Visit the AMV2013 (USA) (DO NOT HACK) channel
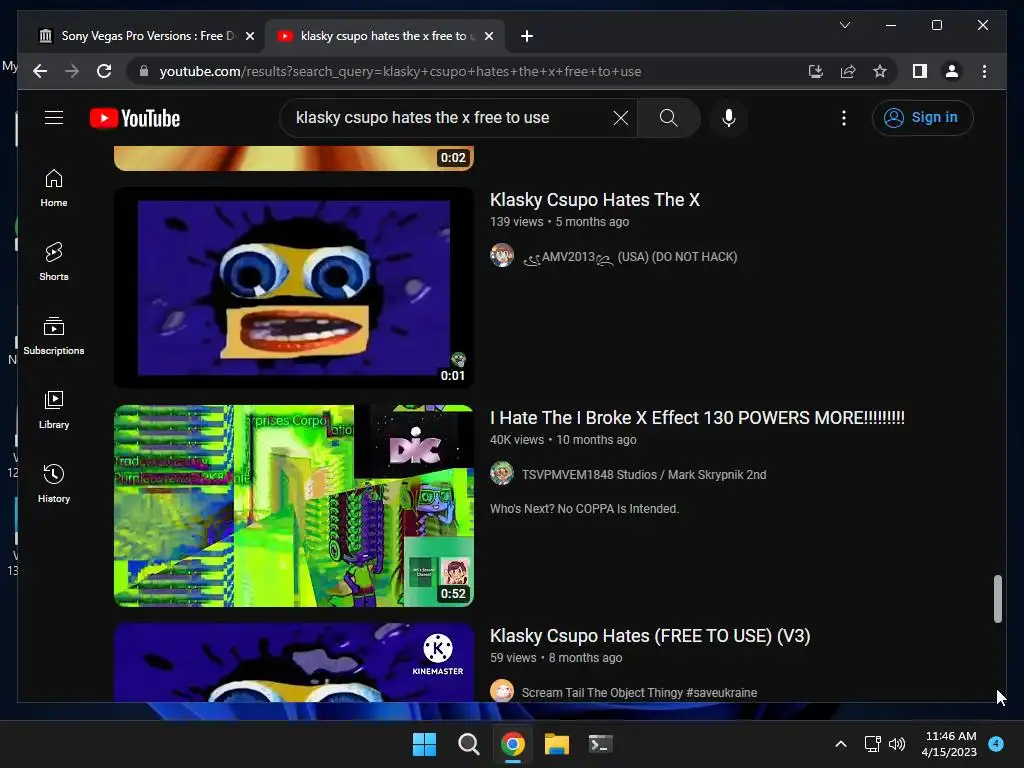Viewport: 1024px width, 768px height. (630, 257)
